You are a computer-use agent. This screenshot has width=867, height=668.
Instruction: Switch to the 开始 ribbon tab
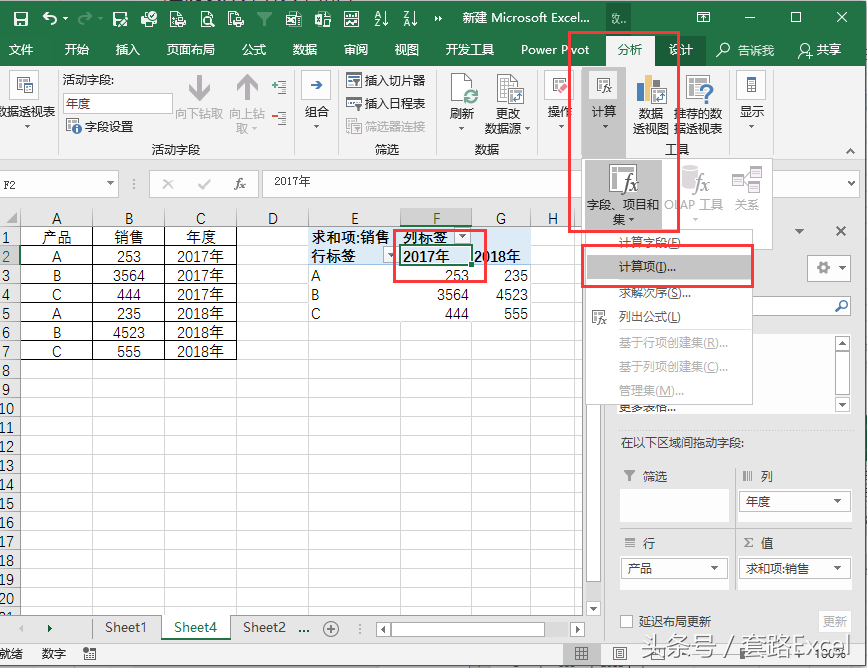pyautogui.click(x=76, y=50)
